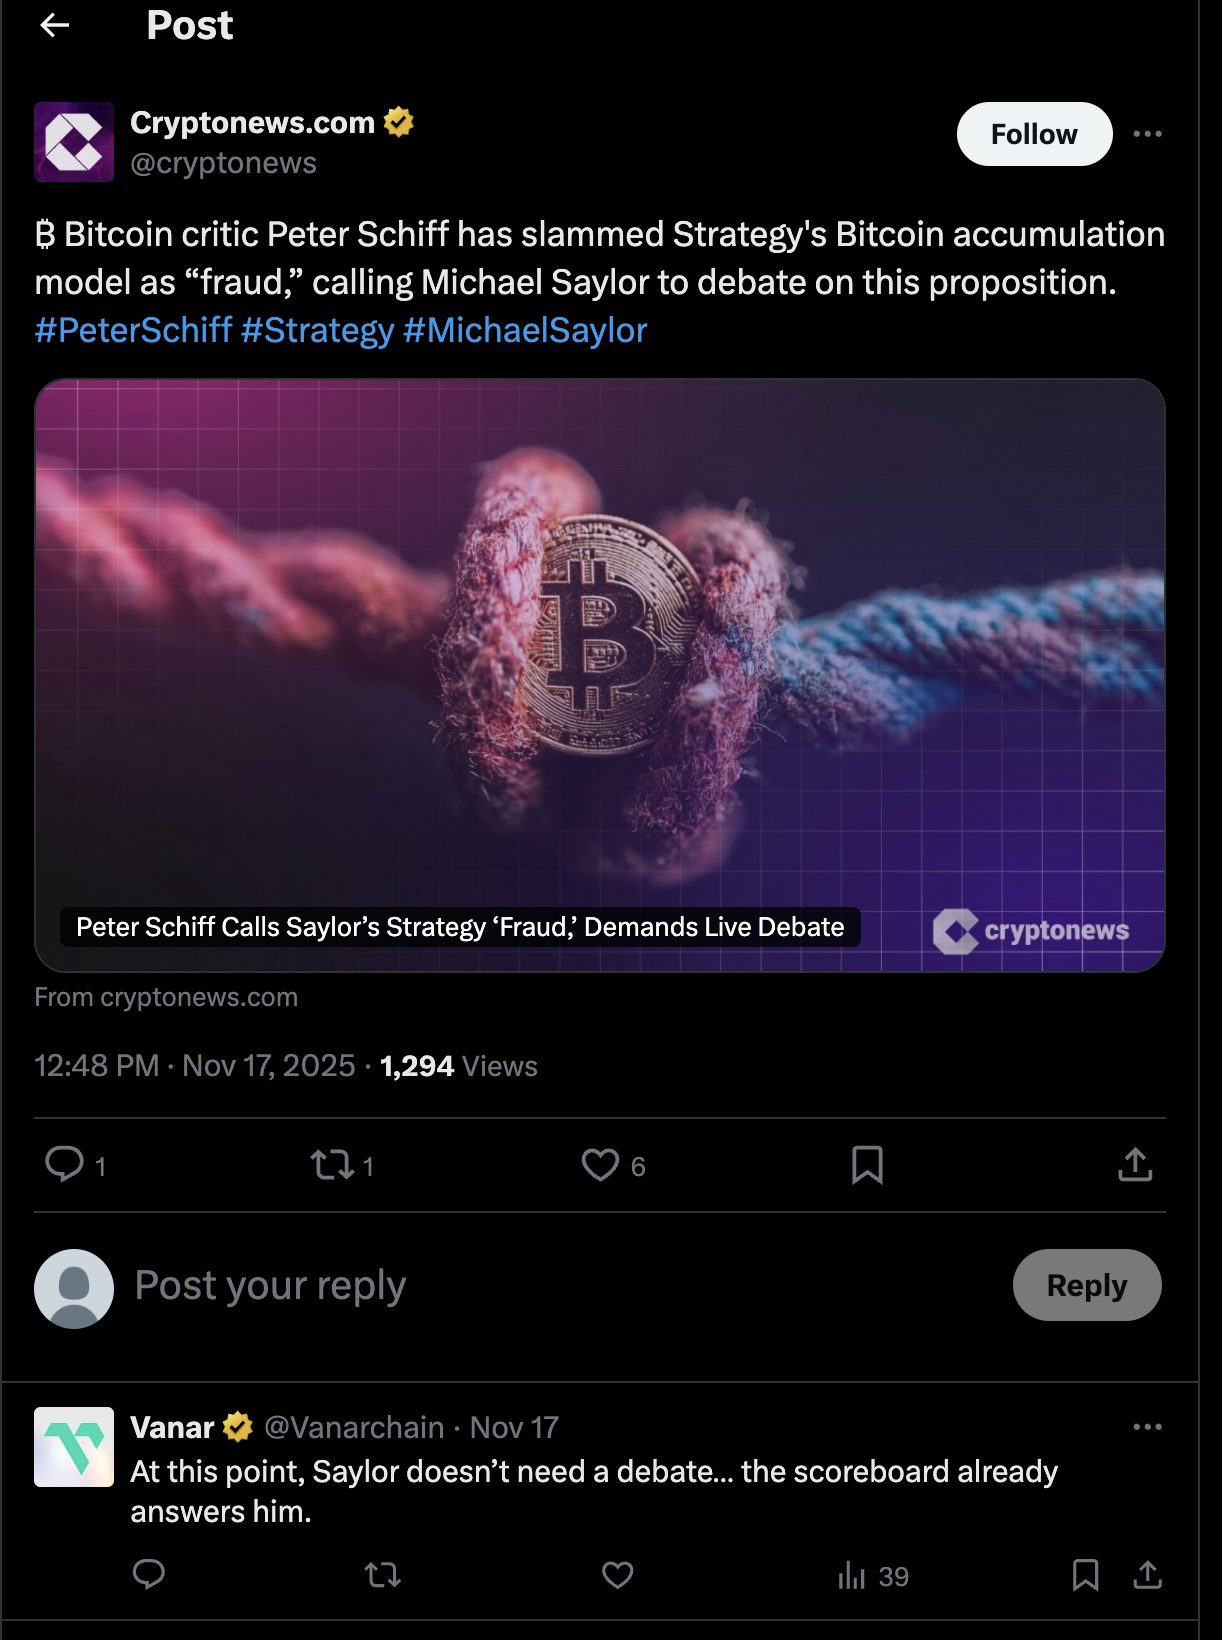Viewport: 1222px width, 1640px height.
Task: Bookmark the Cryptonews post
Action: tap(867, 1164)
